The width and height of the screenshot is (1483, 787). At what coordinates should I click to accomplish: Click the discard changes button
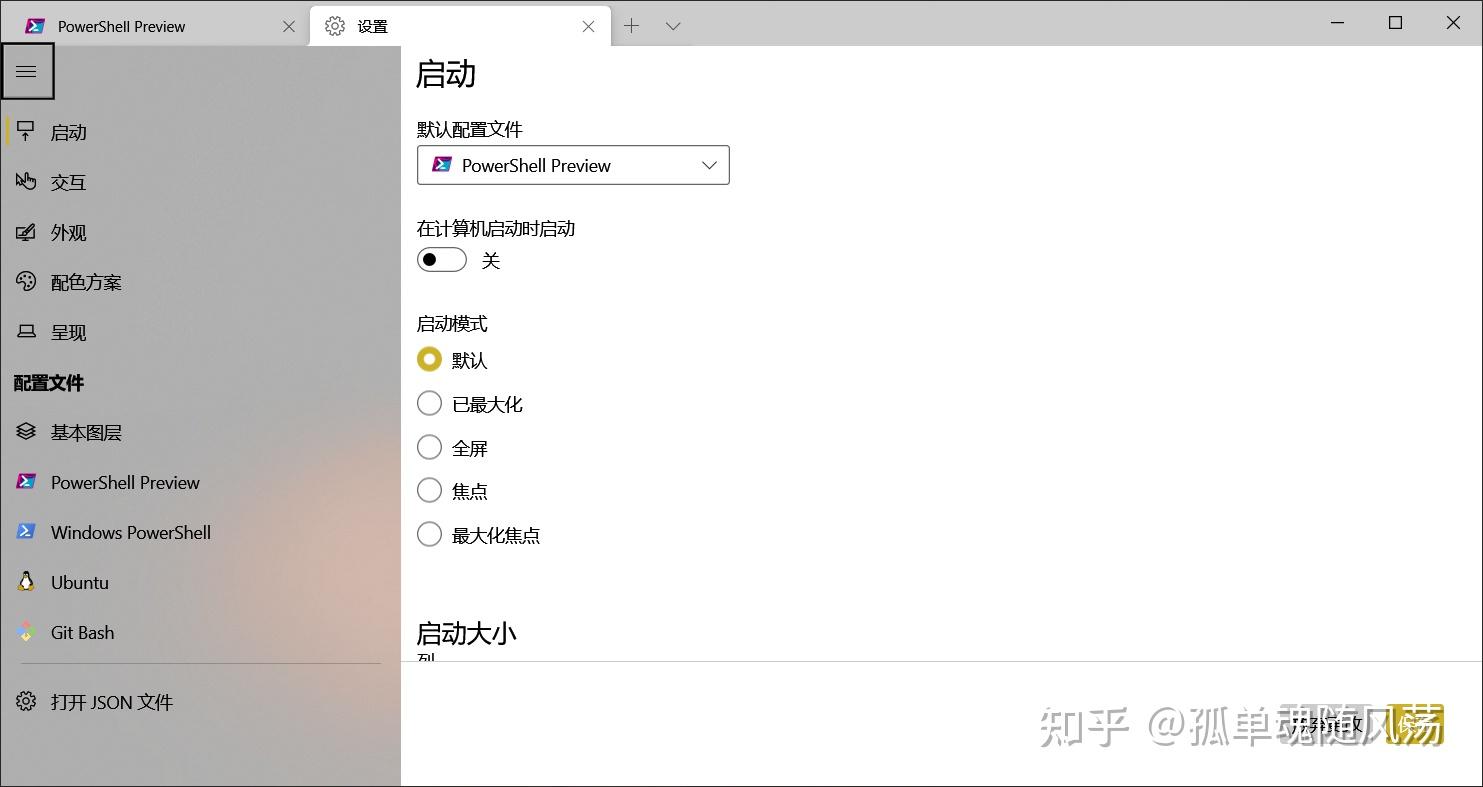(x=1327, y=724)
